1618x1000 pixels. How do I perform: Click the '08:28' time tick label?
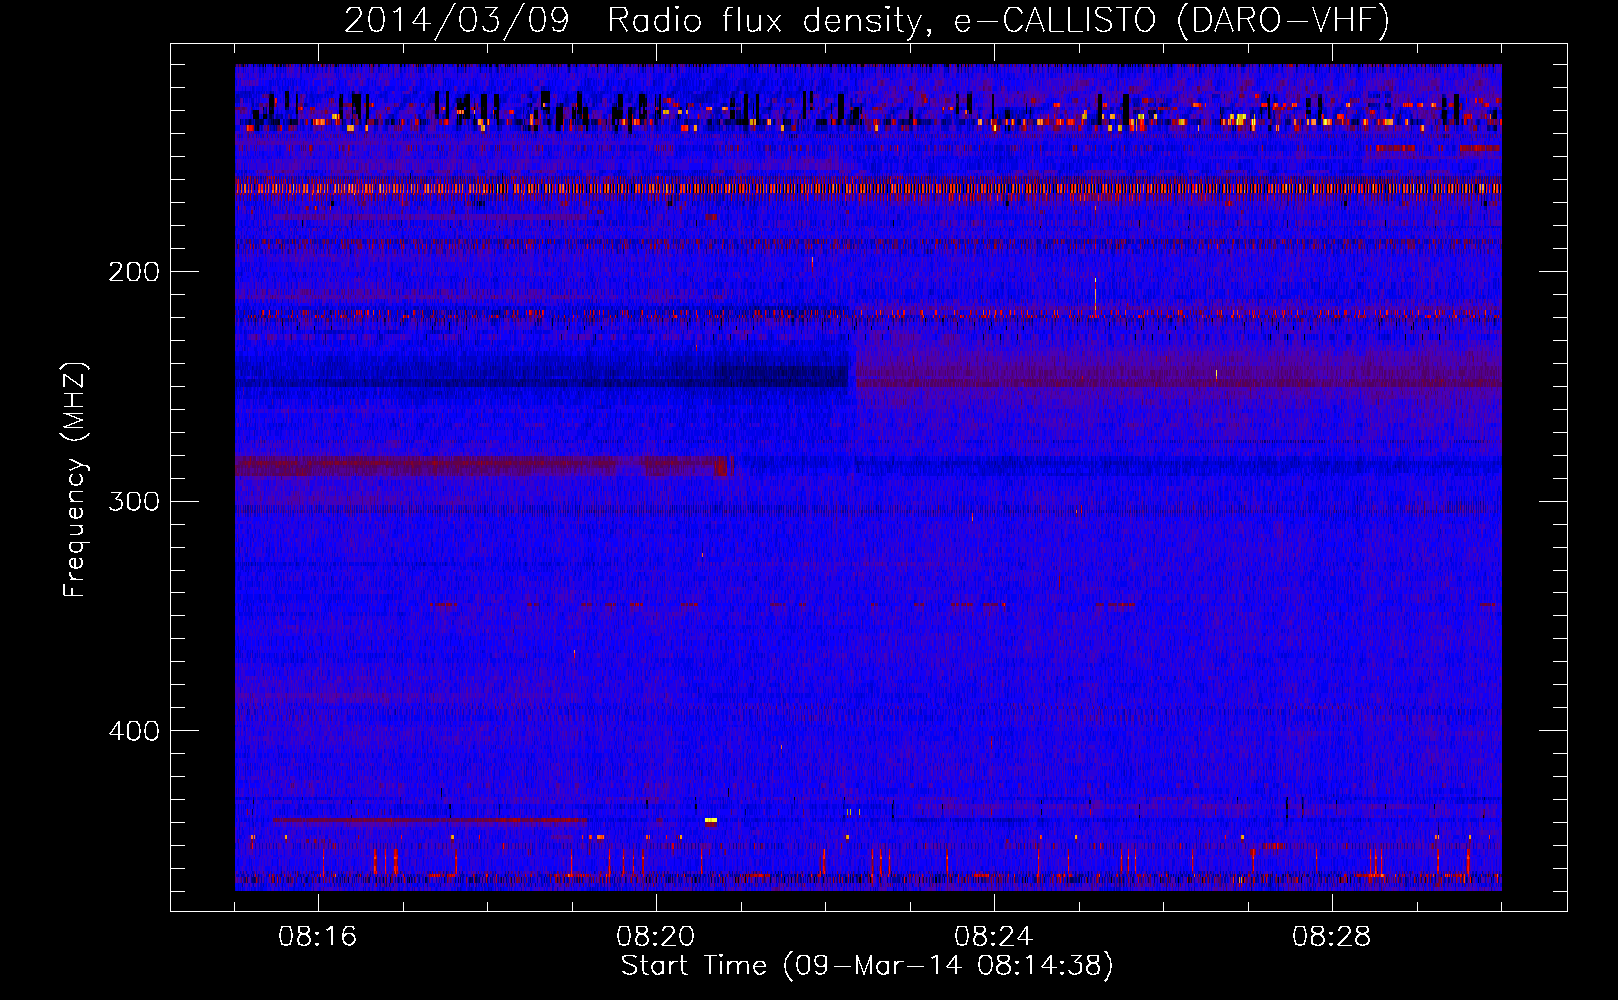coord(1332,937)
